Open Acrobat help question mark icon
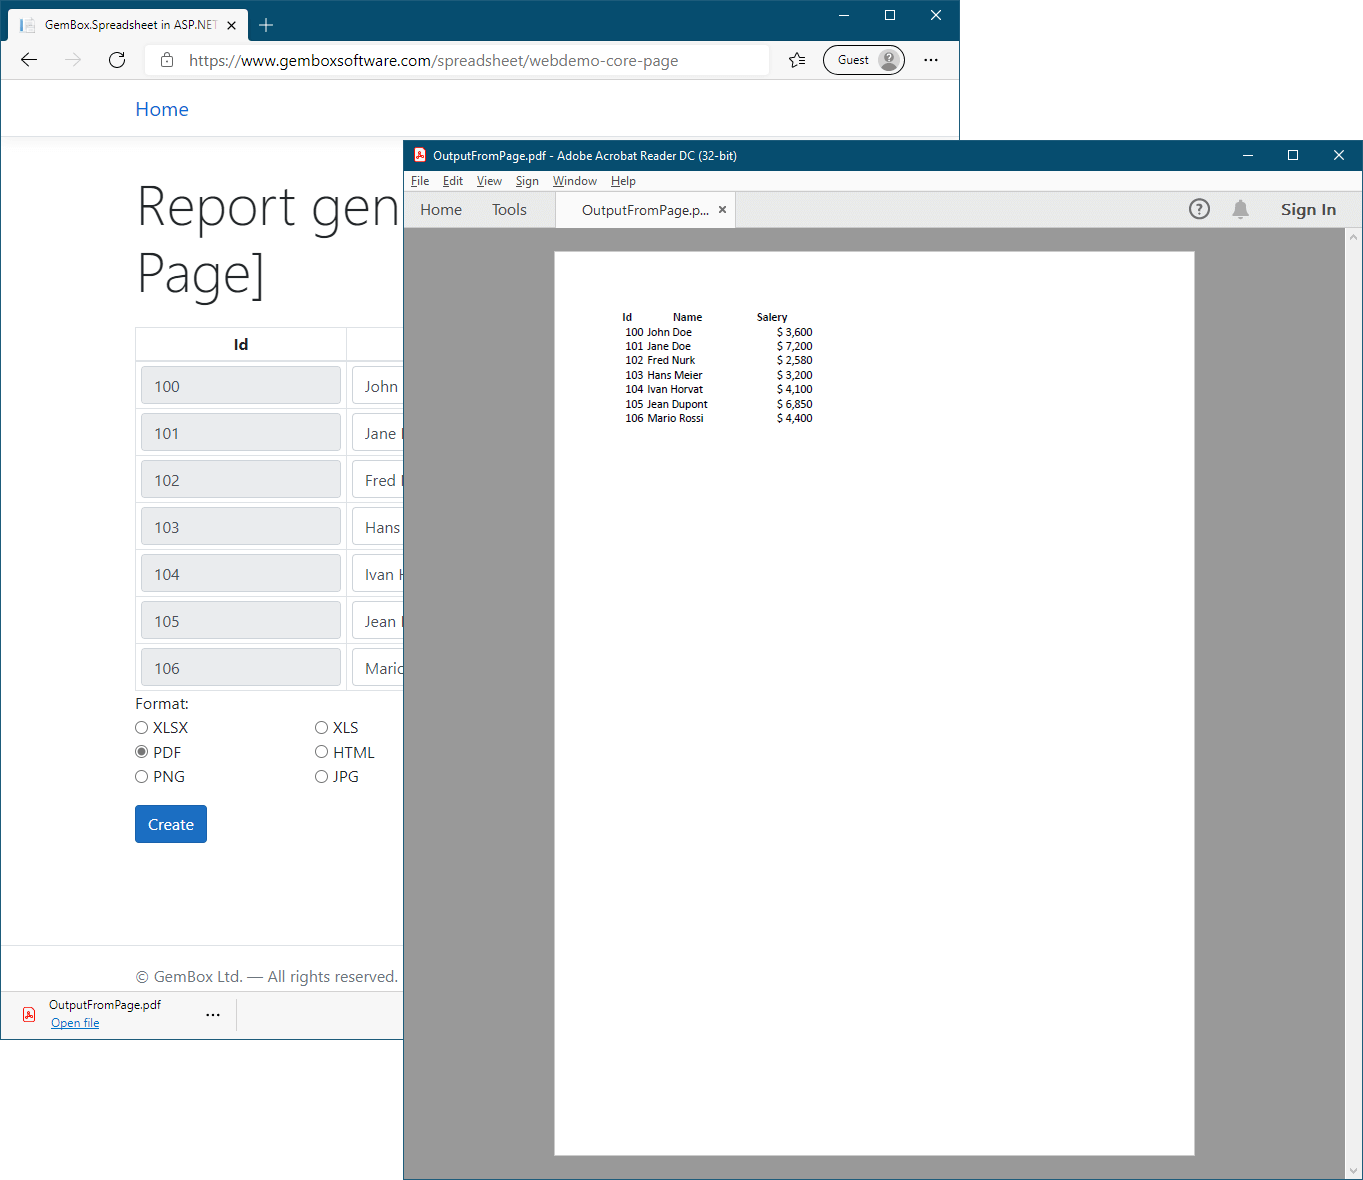 tap(1199, 209)
